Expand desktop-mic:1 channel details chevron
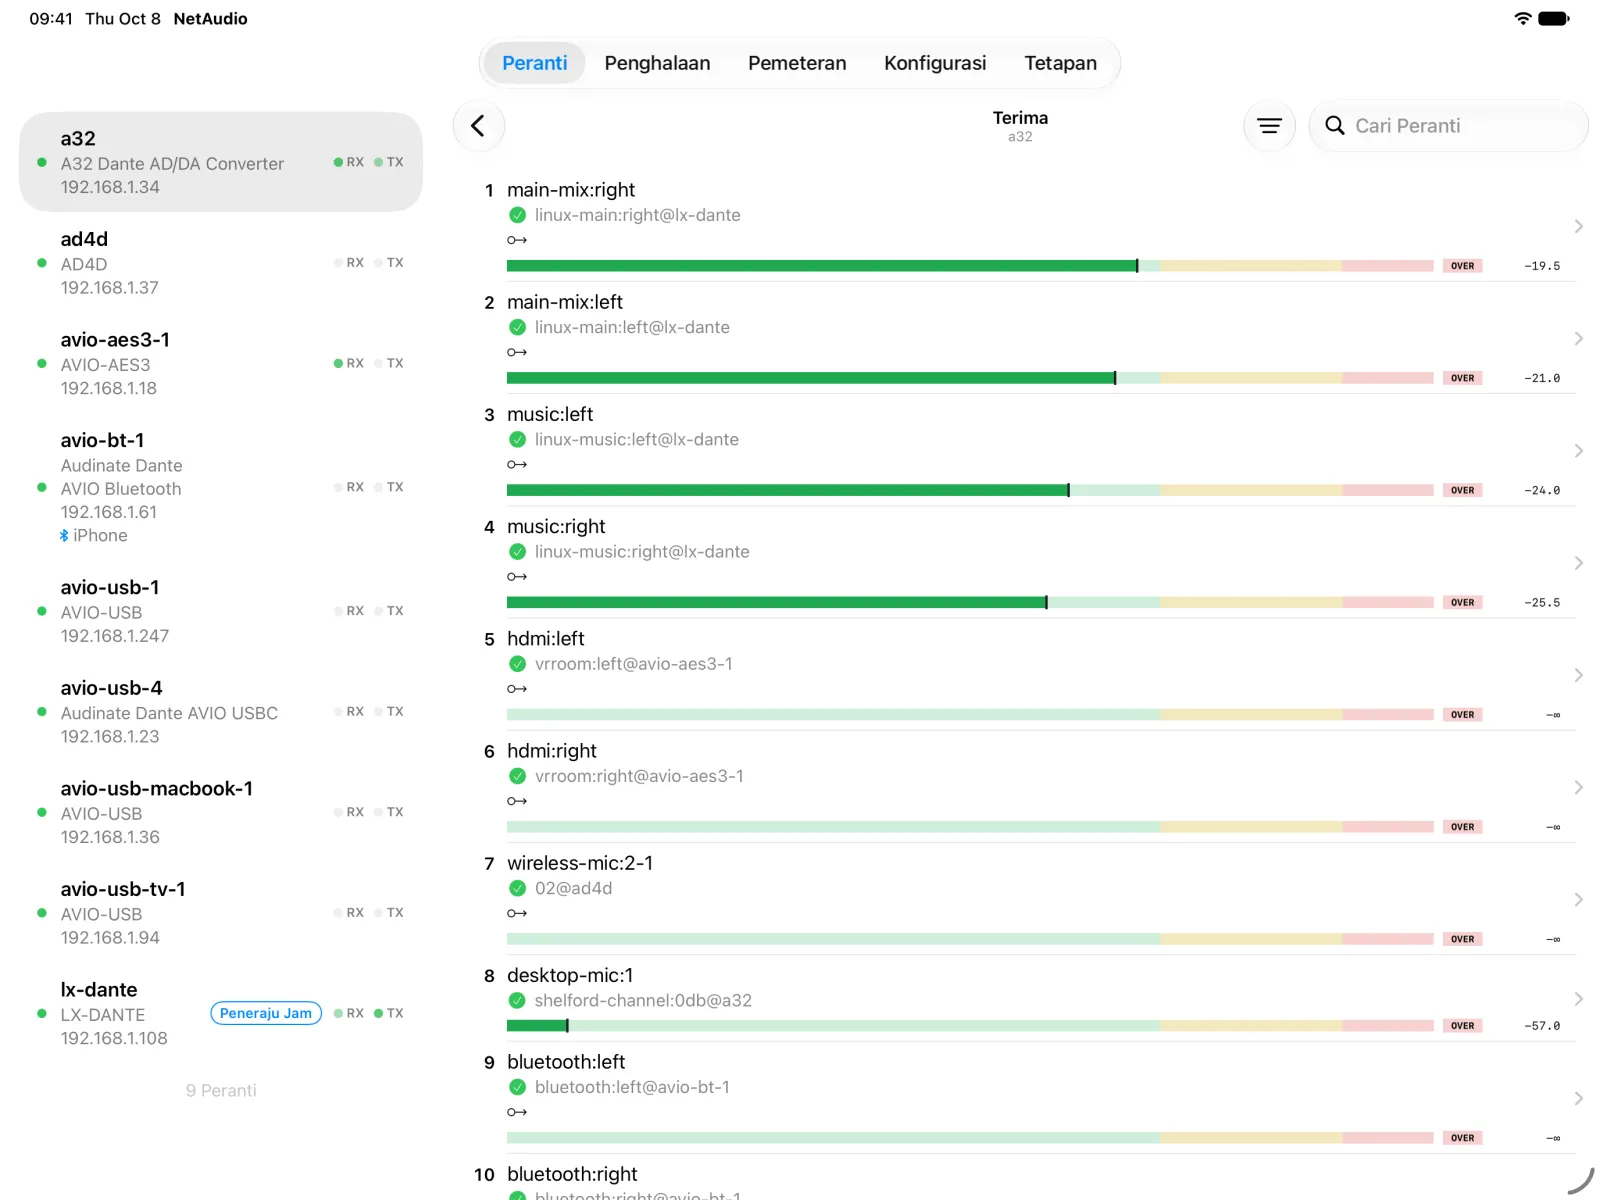The image size is (1600, 1200). click(1578, 999)
